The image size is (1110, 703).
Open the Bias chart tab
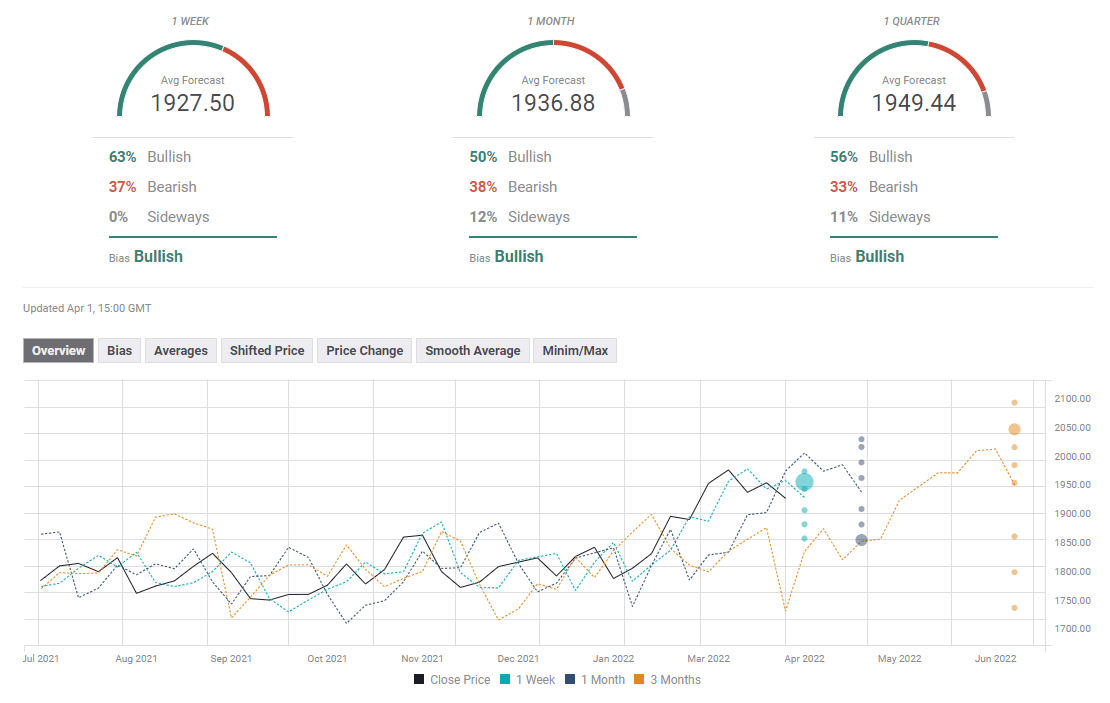[x=120, y=350]
